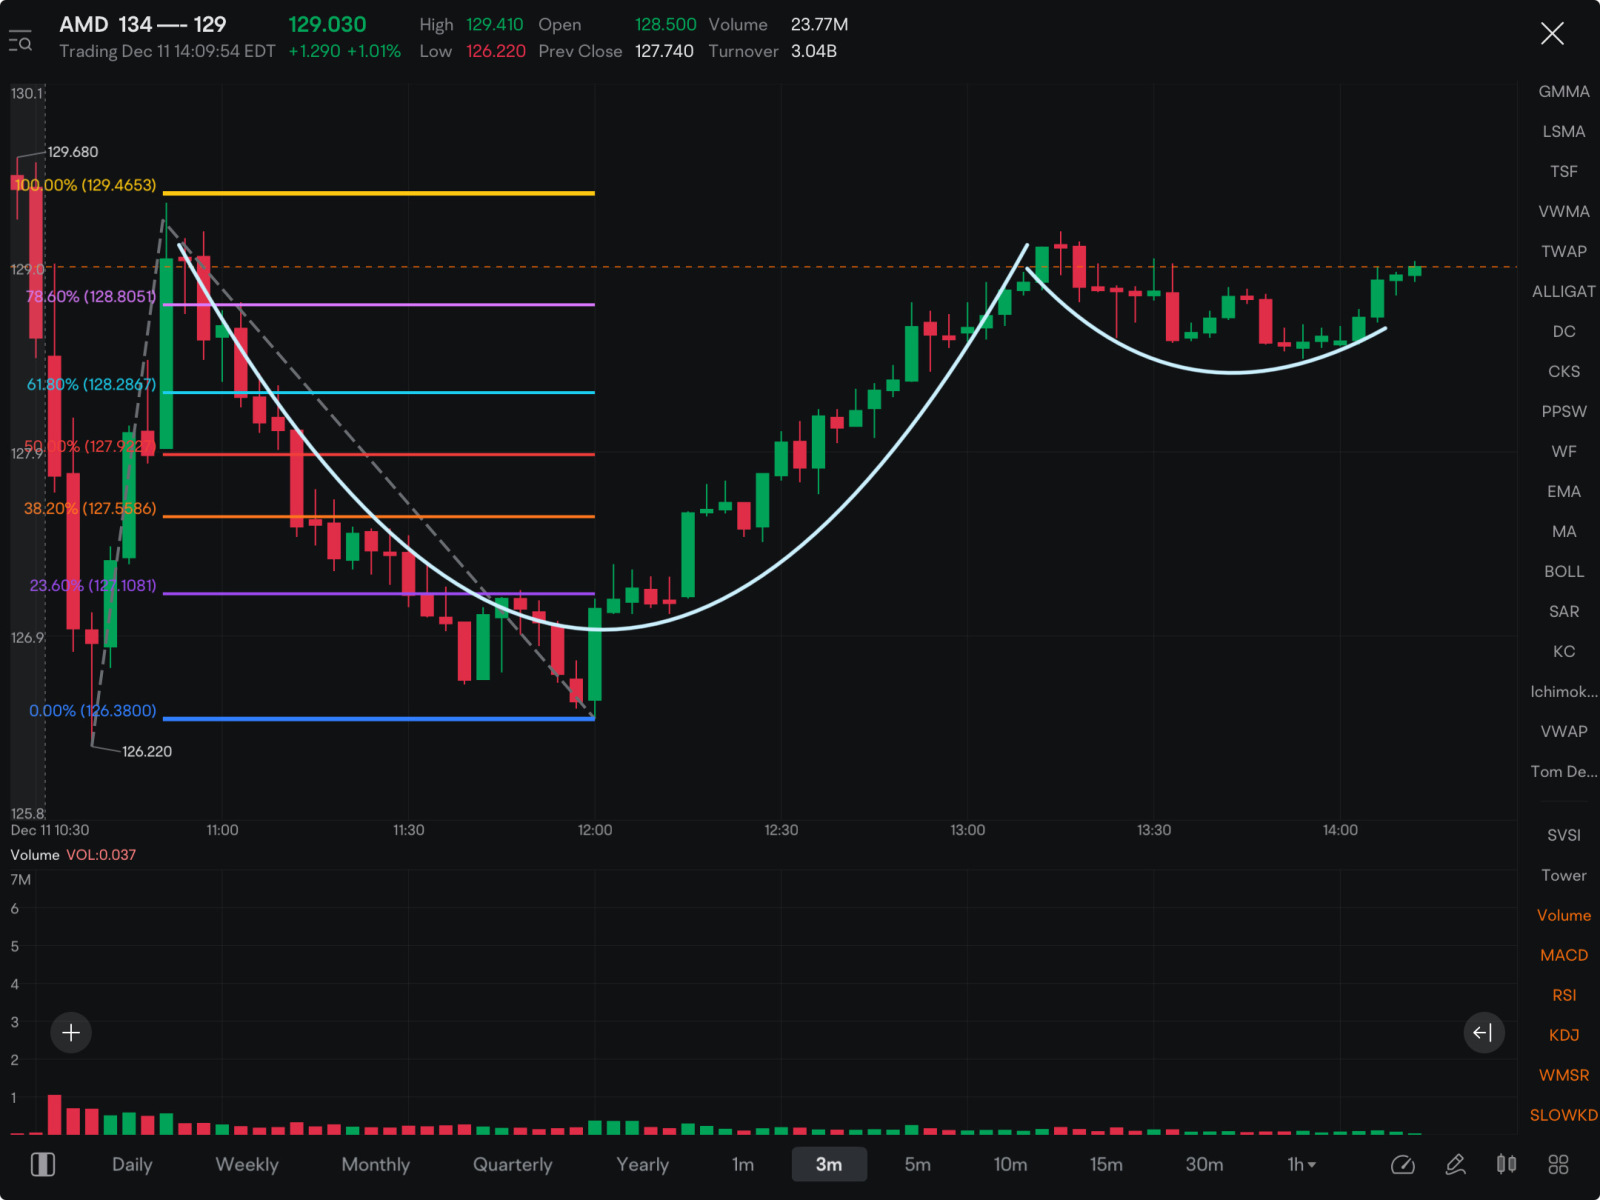The image size is (1600, 1200).
Task: Click the AMD 134 — 129 ticker title
Action: pos(143,24)
